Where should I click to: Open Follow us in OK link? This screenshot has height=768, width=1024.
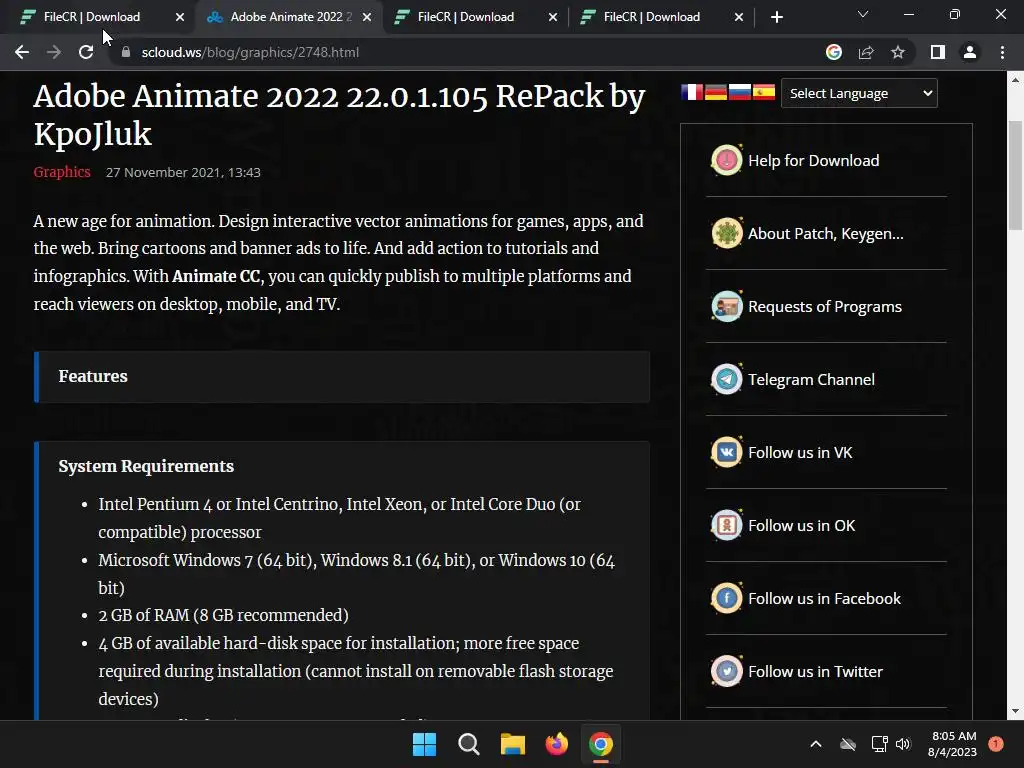click(801, 526)
